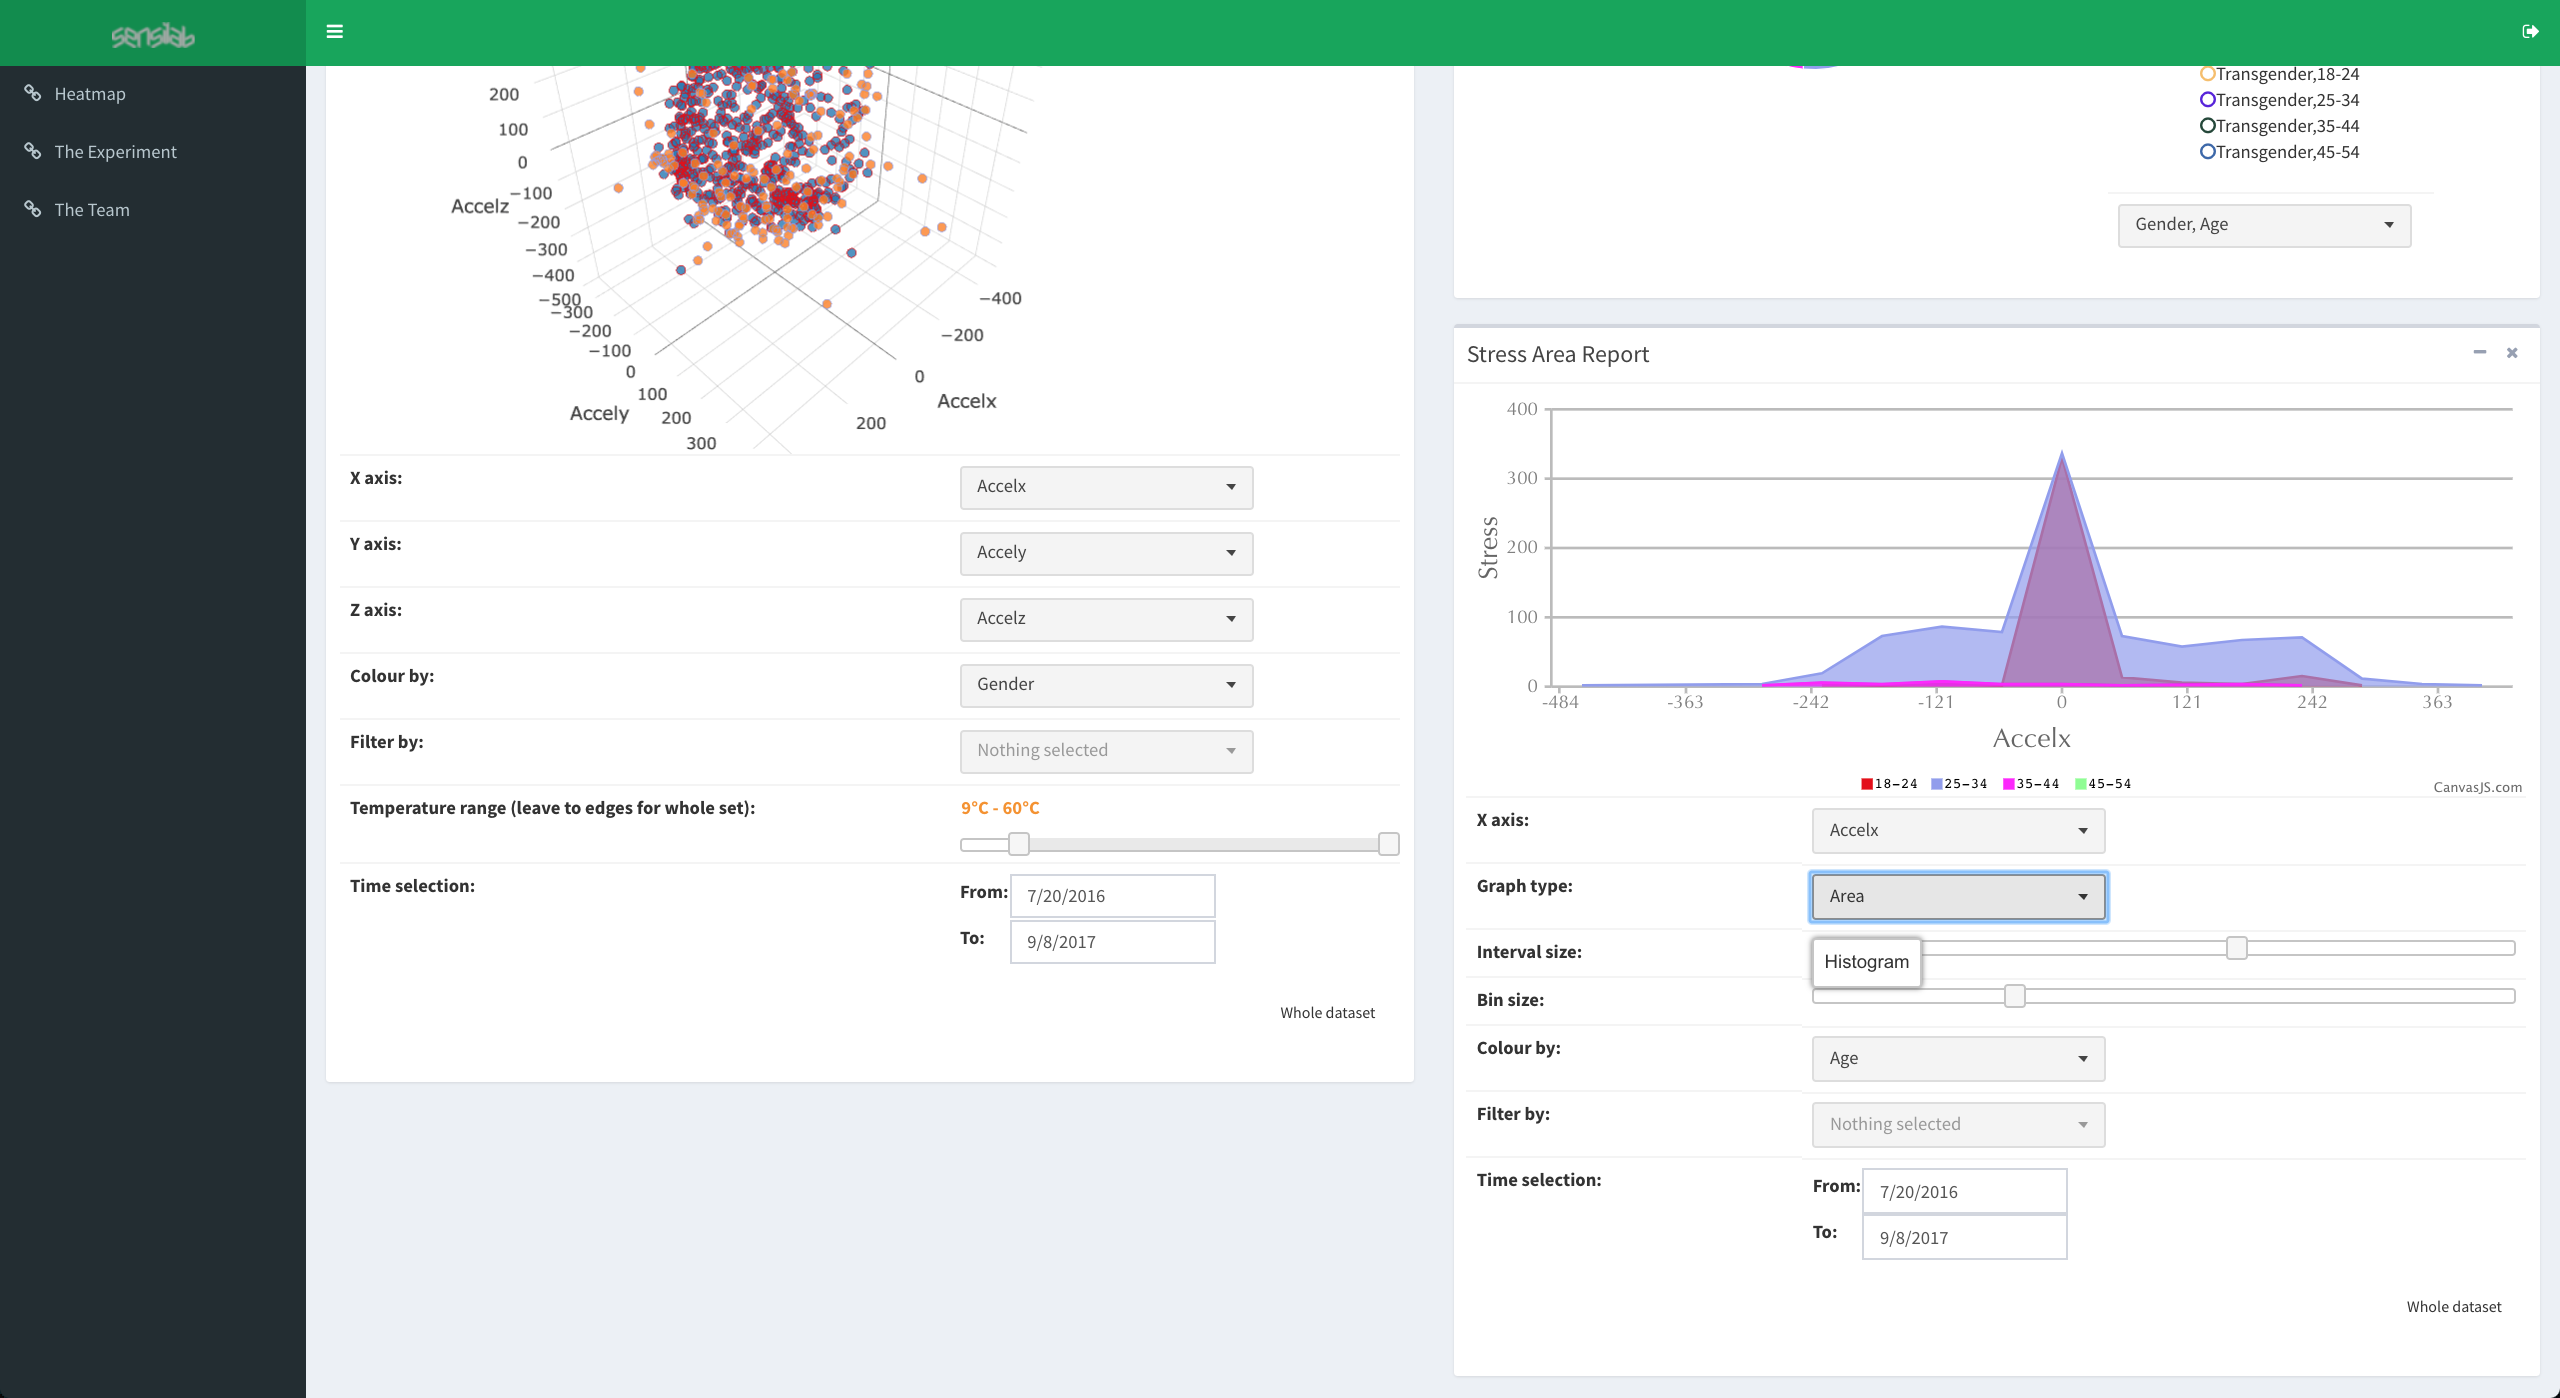
Task: Open scatter plot Colour by Gender dropdown
Action: click(1106, 685)
